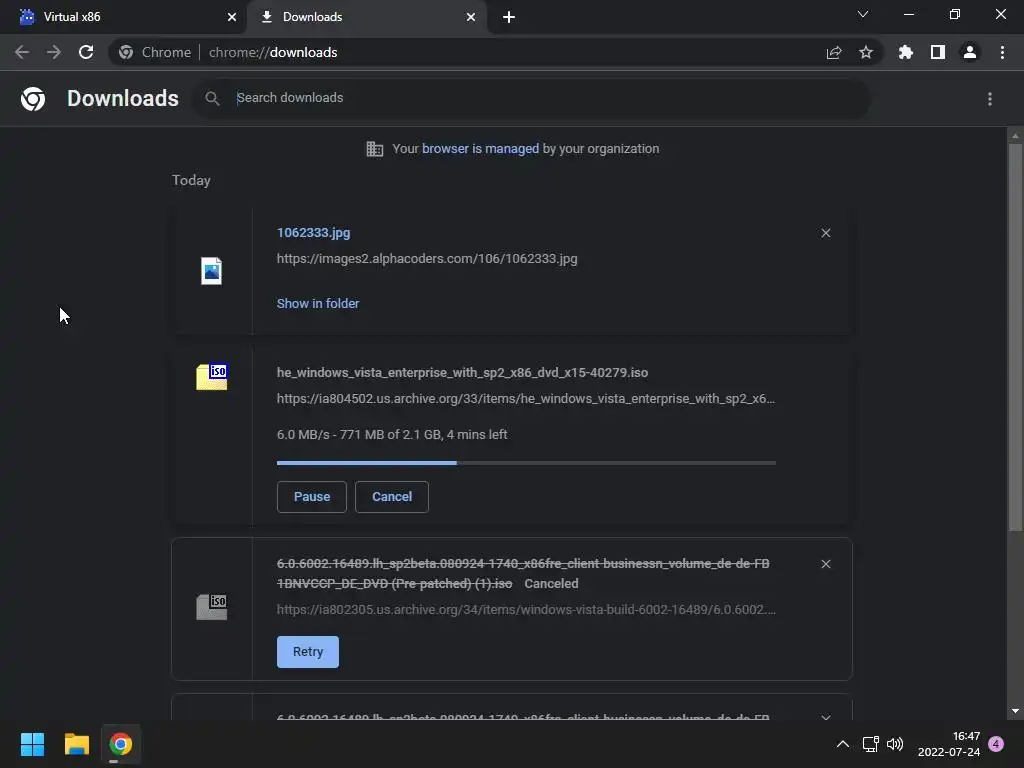The width and height of the screenshot is (1024, 768).
Task: Click the browser forward arrow
Action: [x=54, y=52]
